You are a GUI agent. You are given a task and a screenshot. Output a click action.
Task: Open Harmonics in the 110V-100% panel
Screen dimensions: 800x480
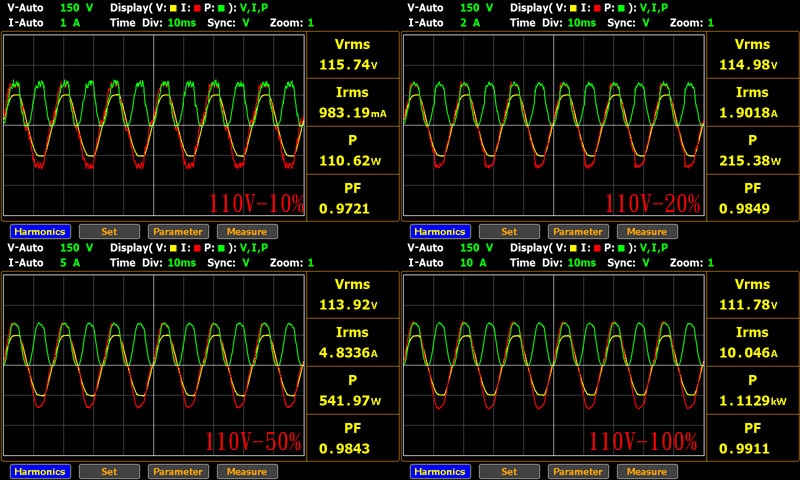point(440,471)
